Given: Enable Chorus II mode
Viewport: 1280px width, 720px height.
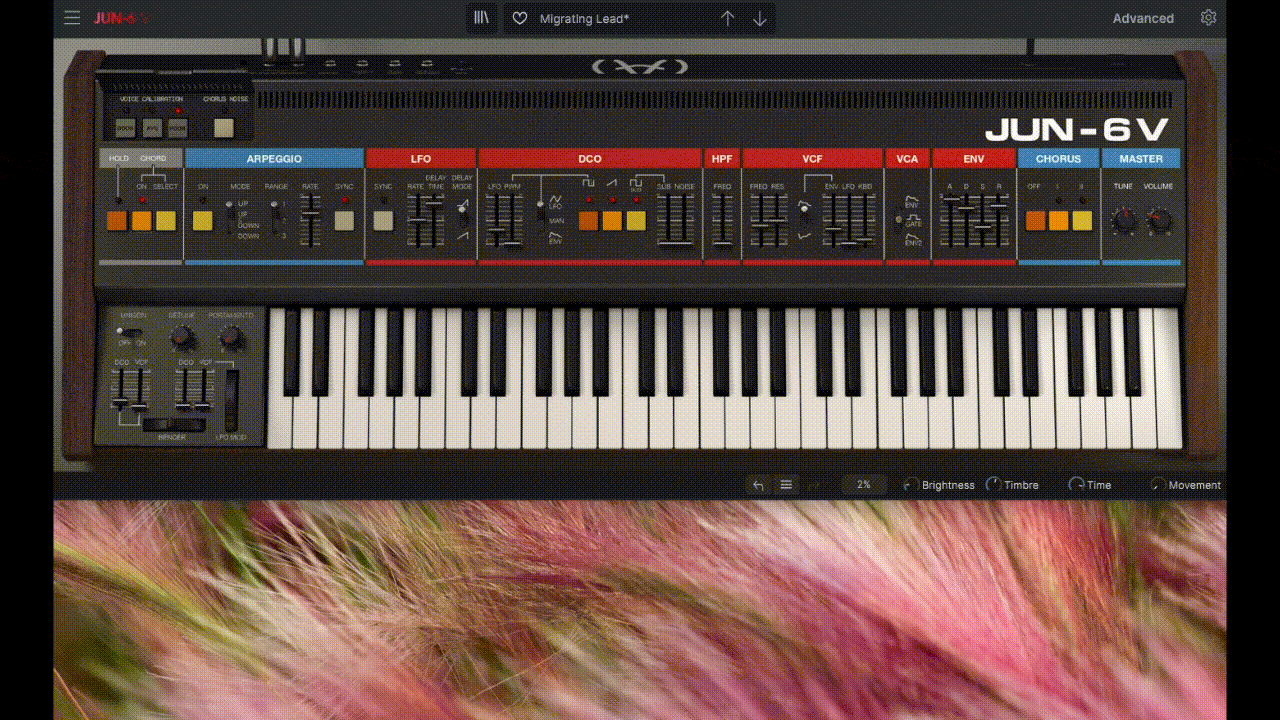Looking at the screenshot, I should tap(1082, 221).
